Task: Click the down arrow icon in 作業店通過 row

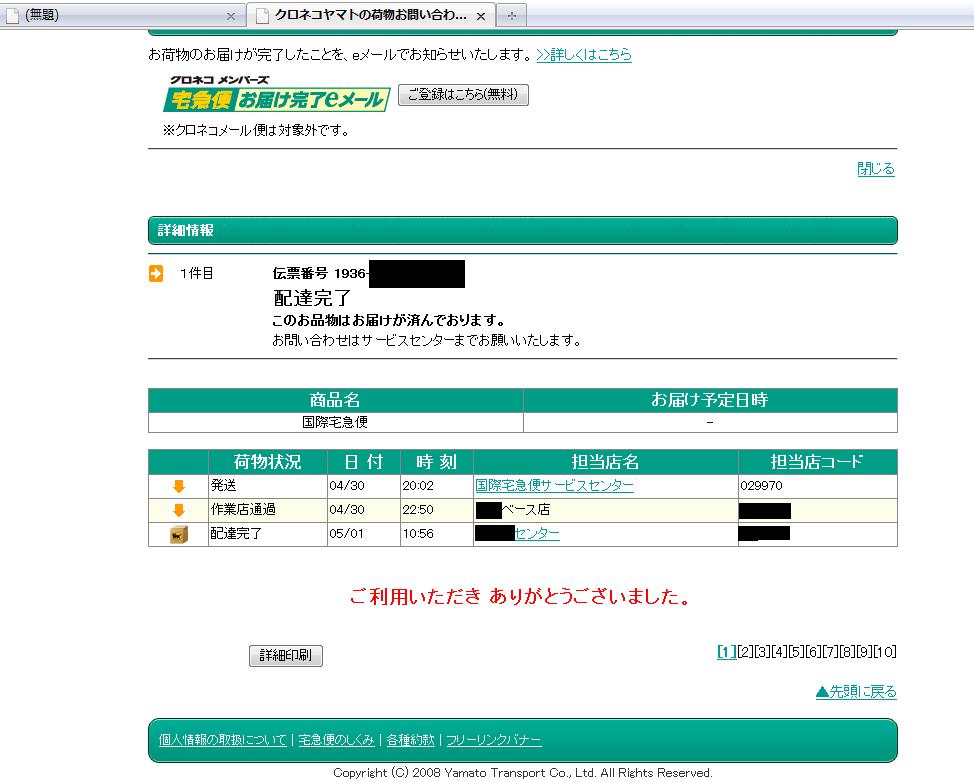Action: (179, 510)
